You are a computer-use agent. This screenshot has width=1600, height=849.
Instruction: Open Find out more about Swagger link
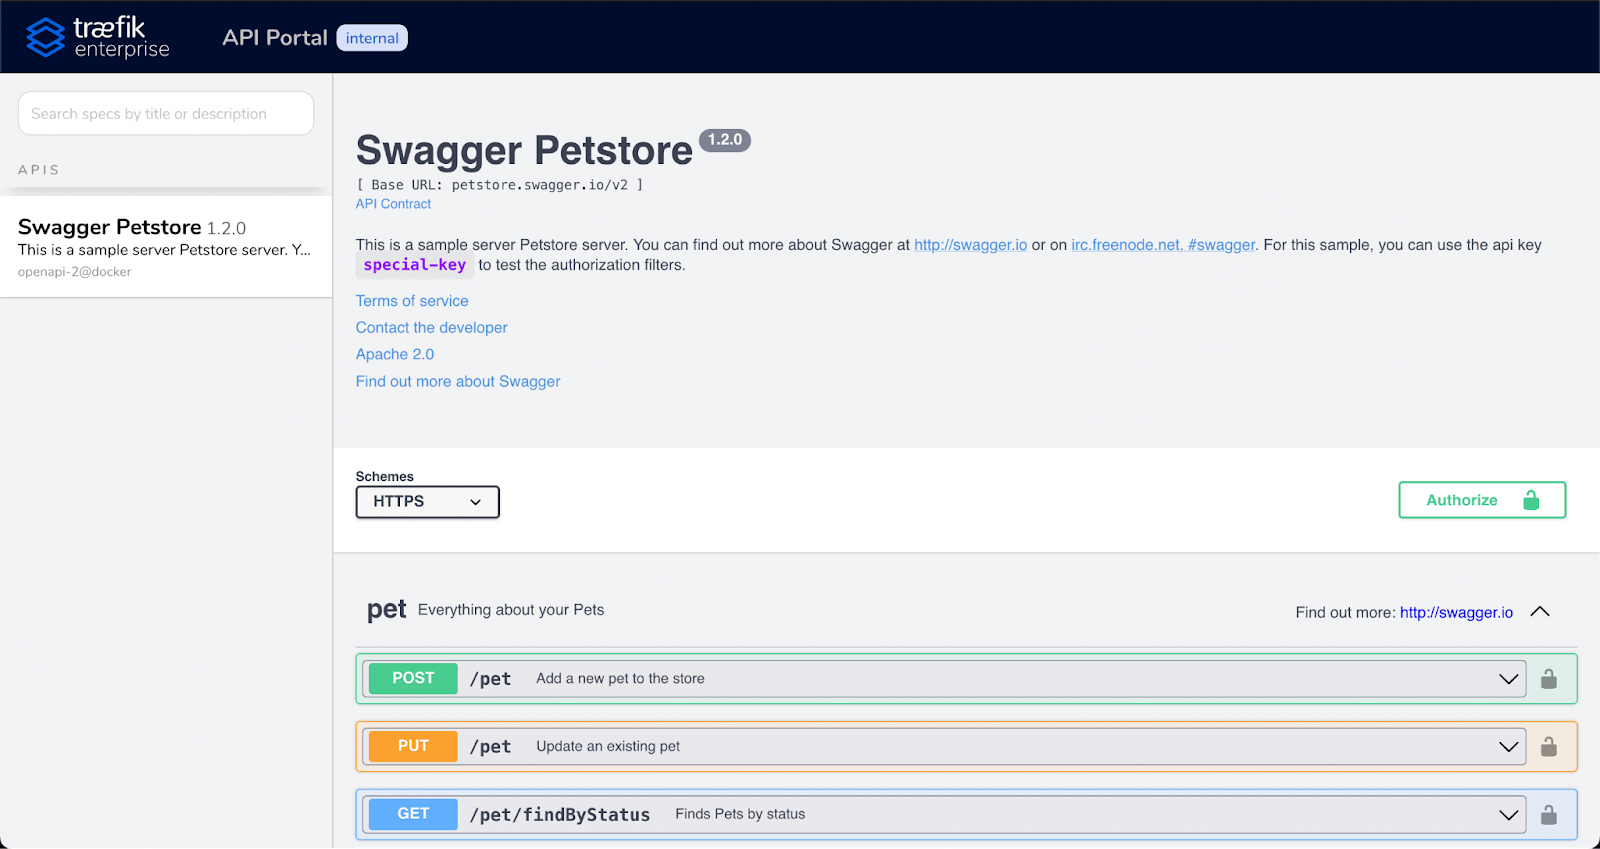click(x=458, y=382)
